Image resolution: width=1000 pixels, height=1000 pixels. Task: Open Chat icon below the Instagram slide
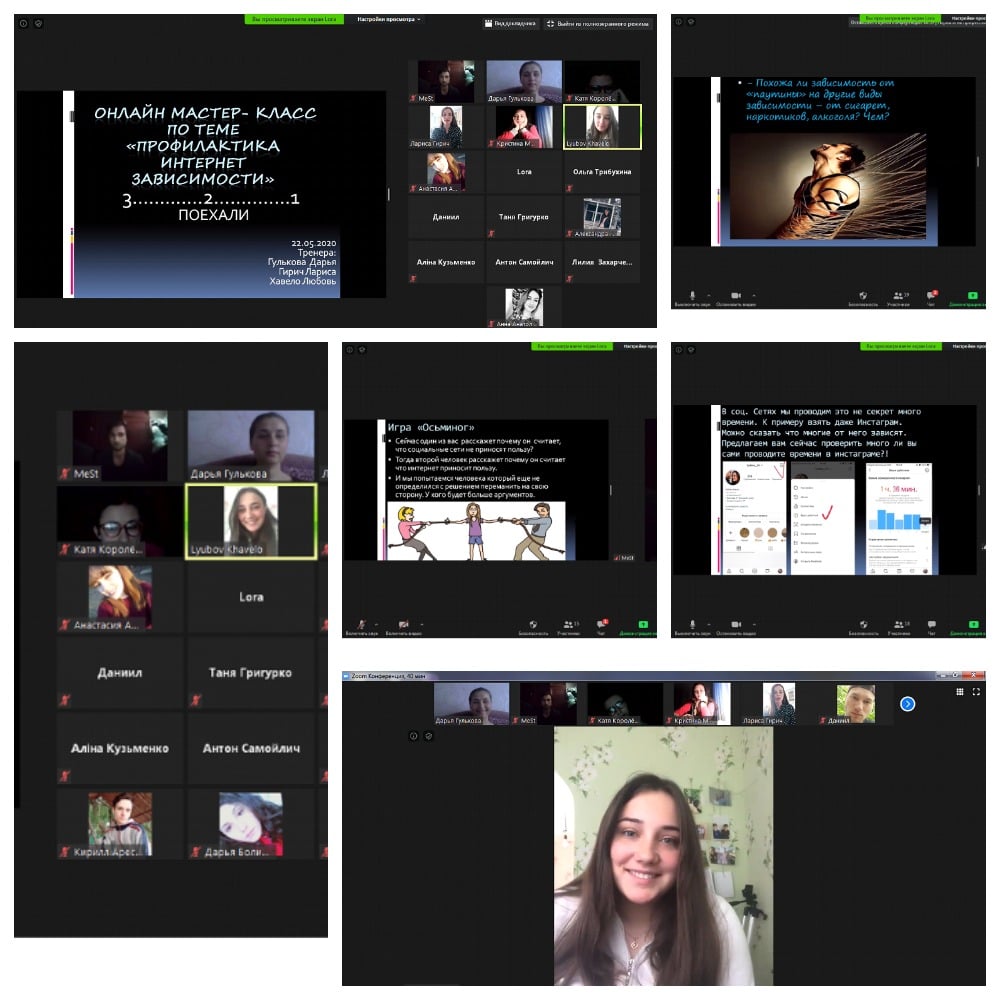coord(931,624)
